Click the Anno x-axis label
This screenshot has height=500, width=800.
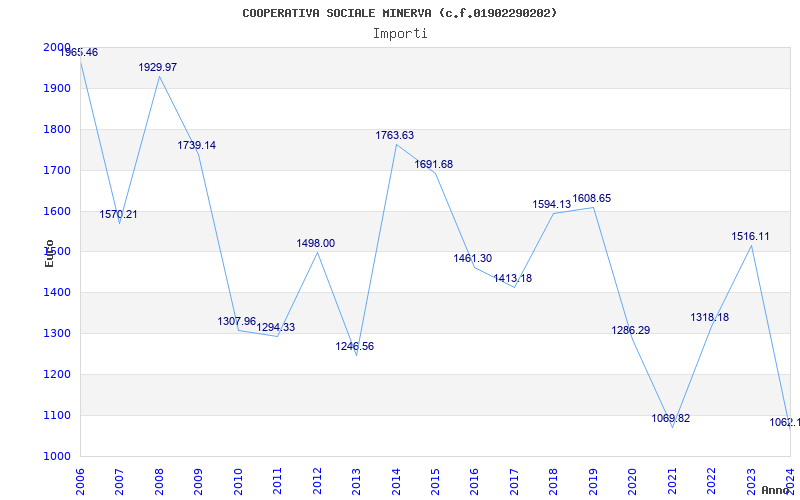click(x=776, y=490)
